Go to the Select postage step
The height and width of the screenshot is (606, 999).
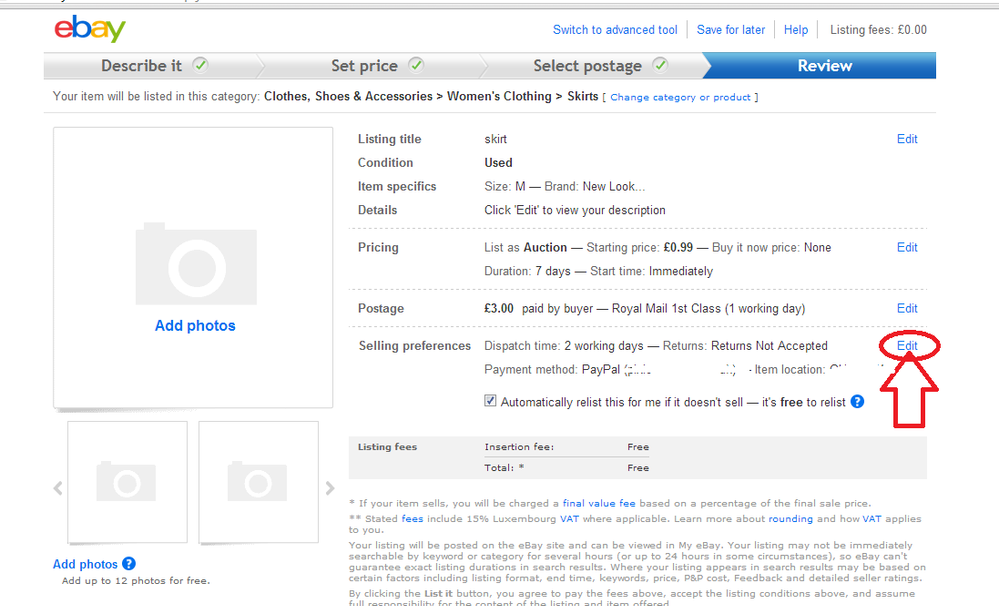click(588, 66)
